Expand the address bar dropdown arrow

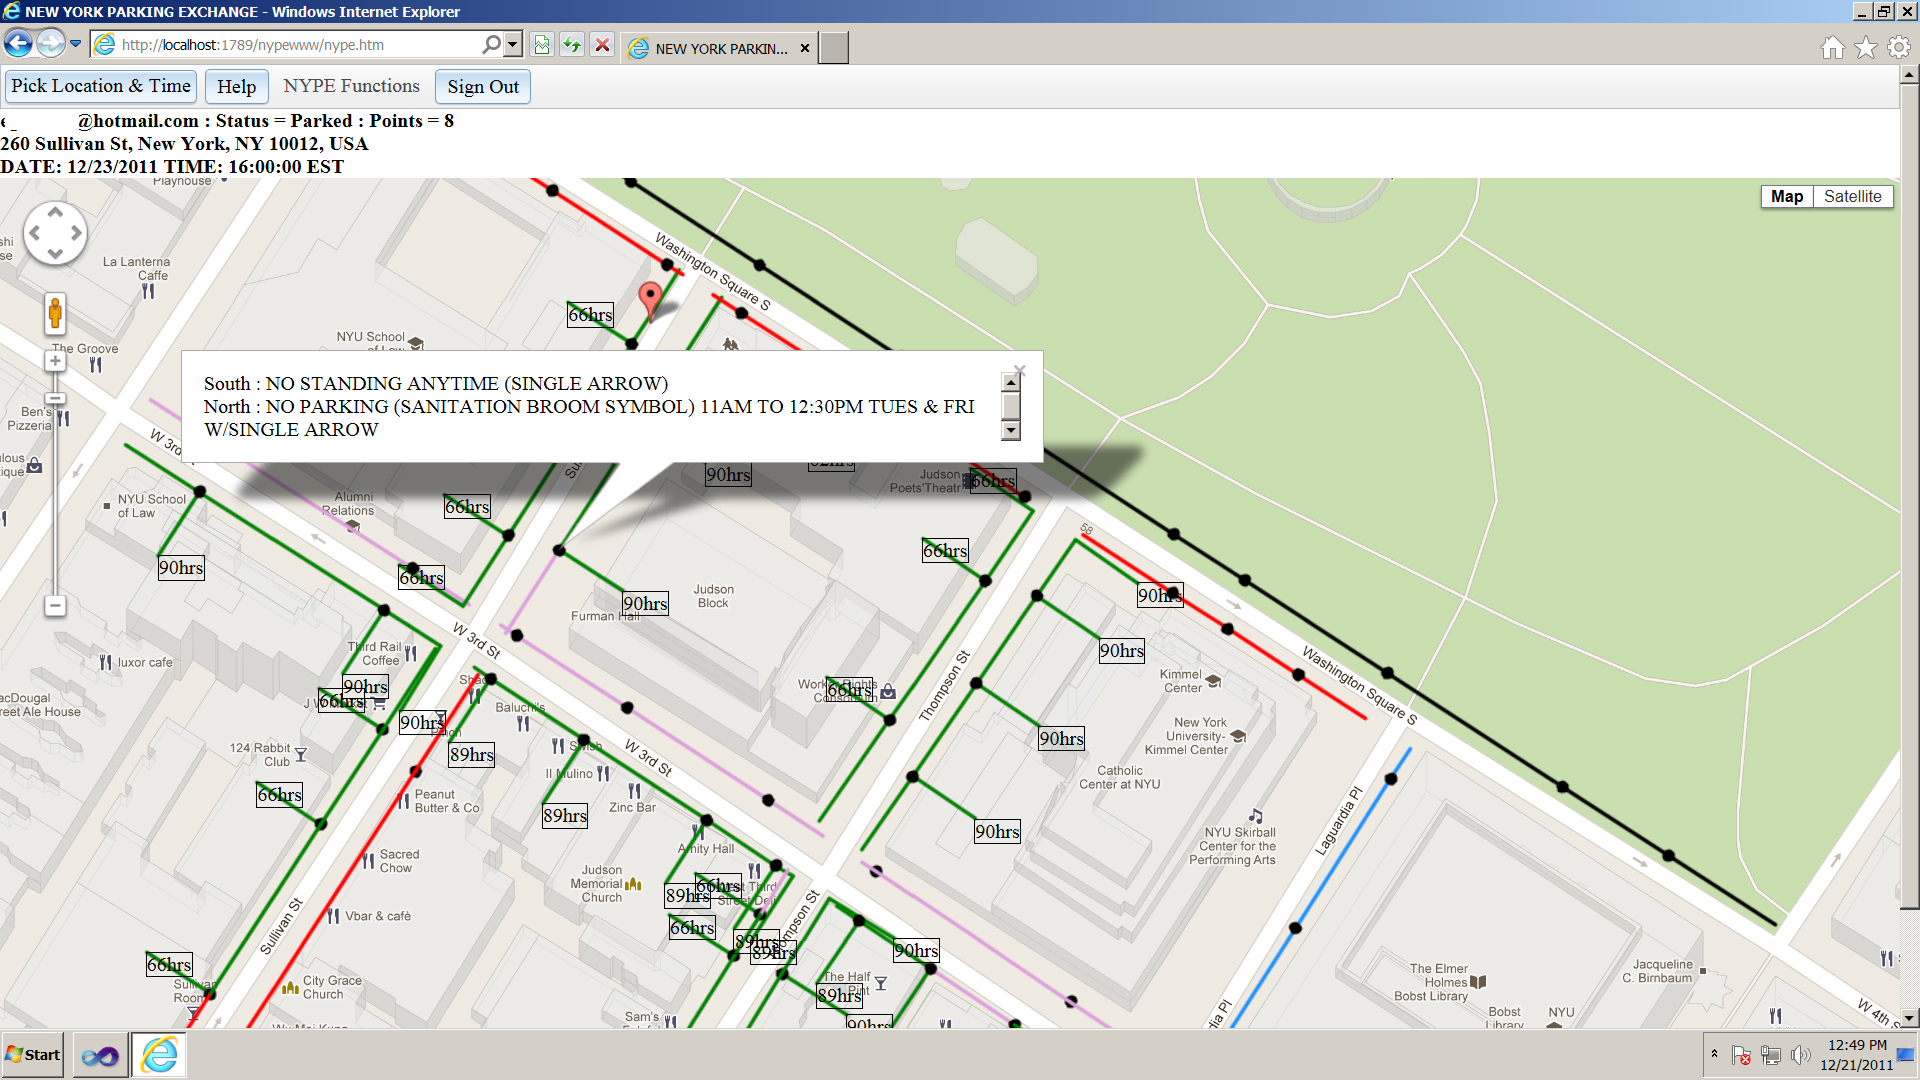(513, 45)
